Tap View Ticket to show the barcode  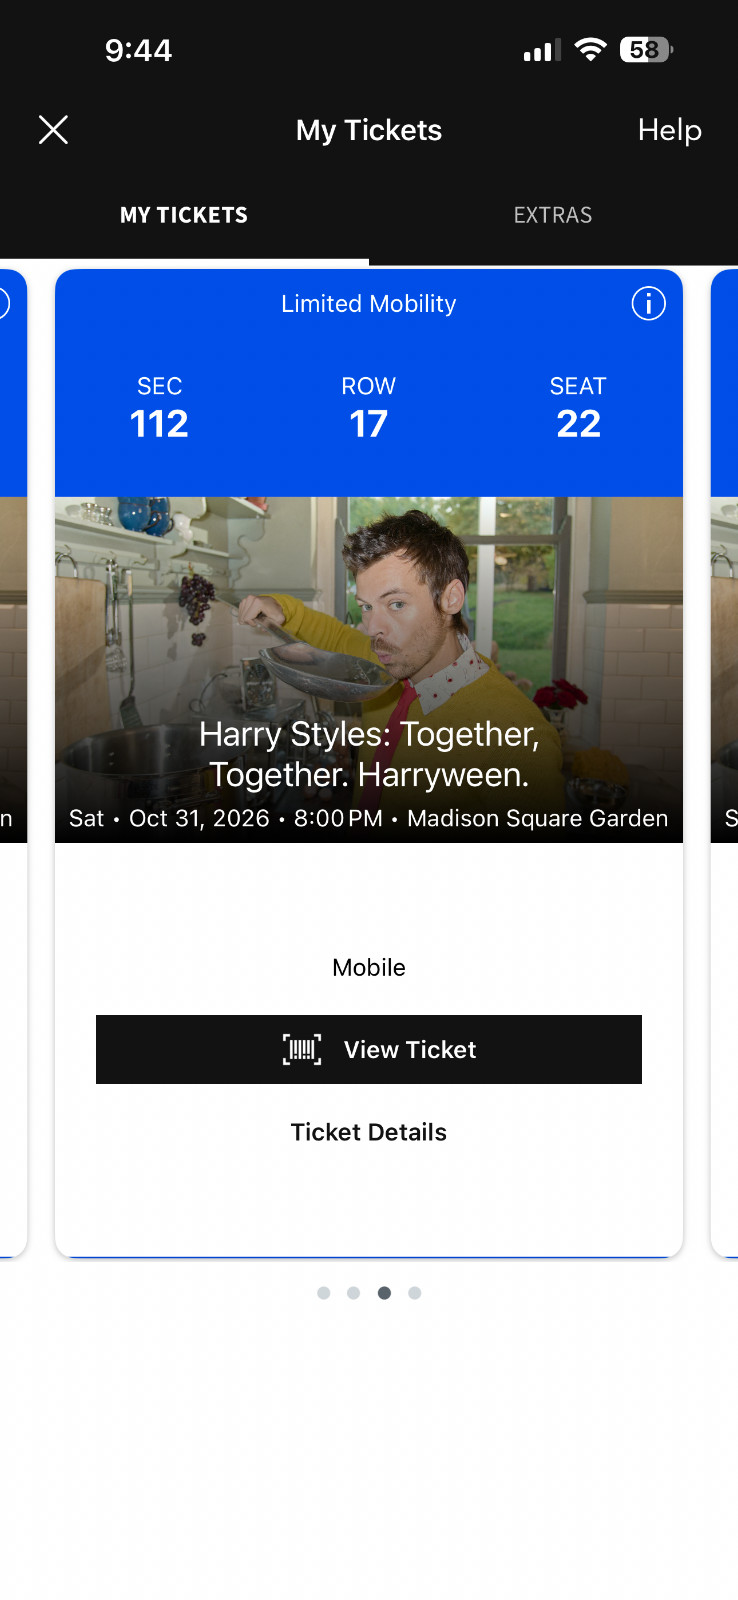pyautogui.click(x=368, y=1049)
